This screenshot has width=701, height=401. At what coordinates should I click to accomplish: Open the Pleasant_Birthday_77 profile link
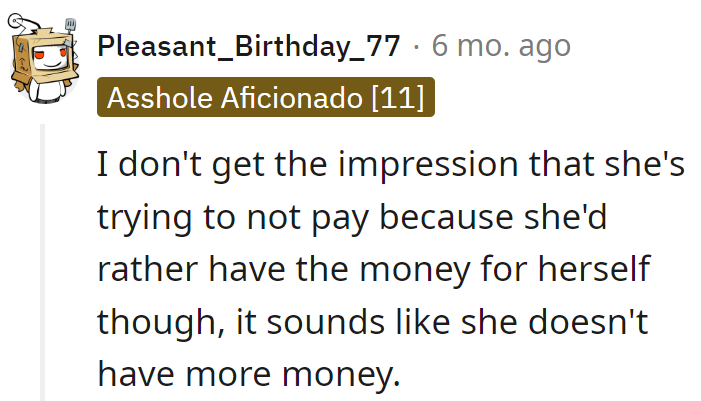coord(249,46)
